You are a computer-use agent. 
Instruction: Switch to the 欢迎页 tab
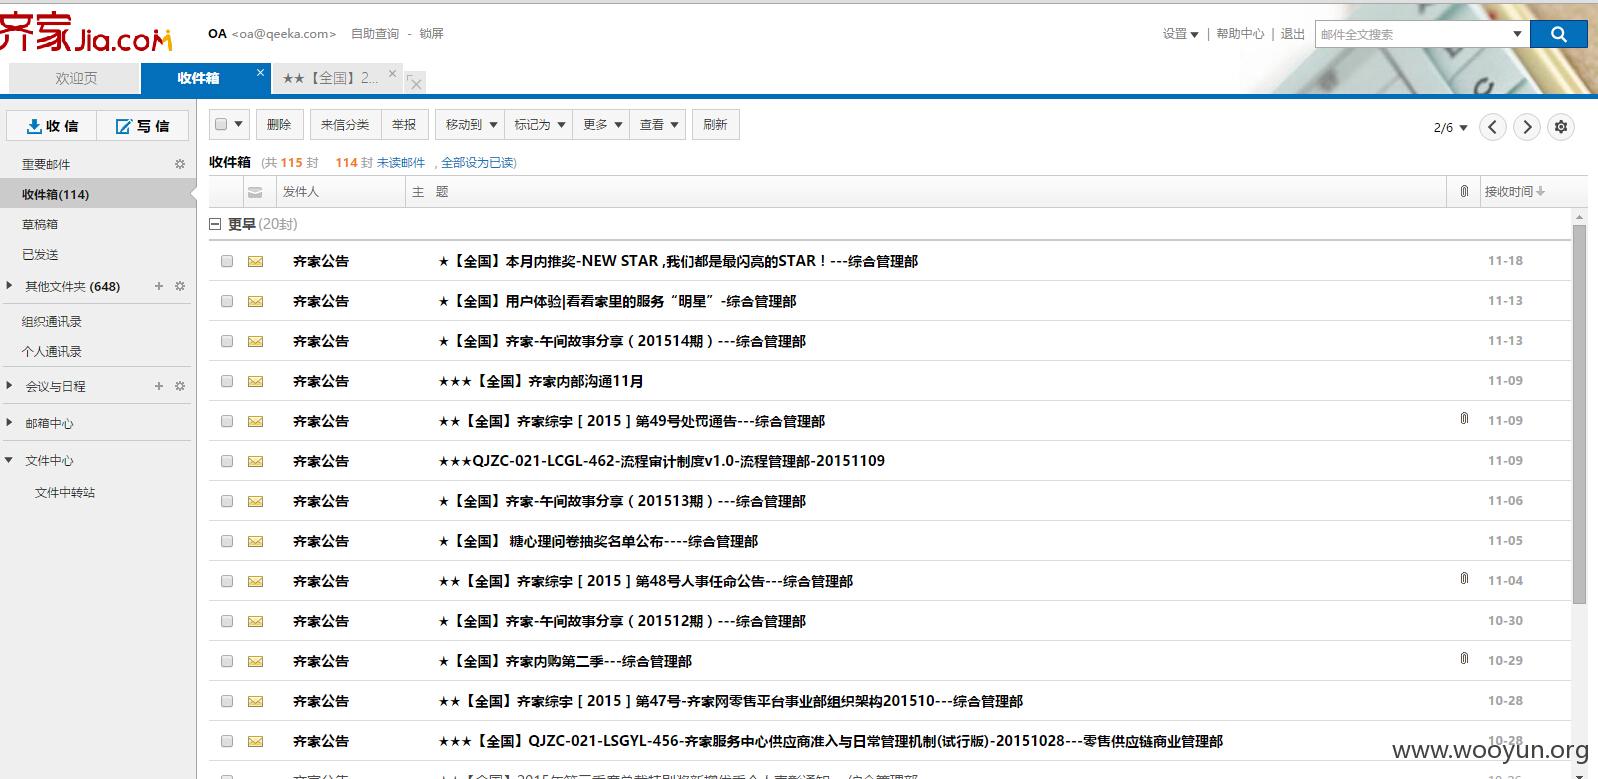tap(75, 78)
